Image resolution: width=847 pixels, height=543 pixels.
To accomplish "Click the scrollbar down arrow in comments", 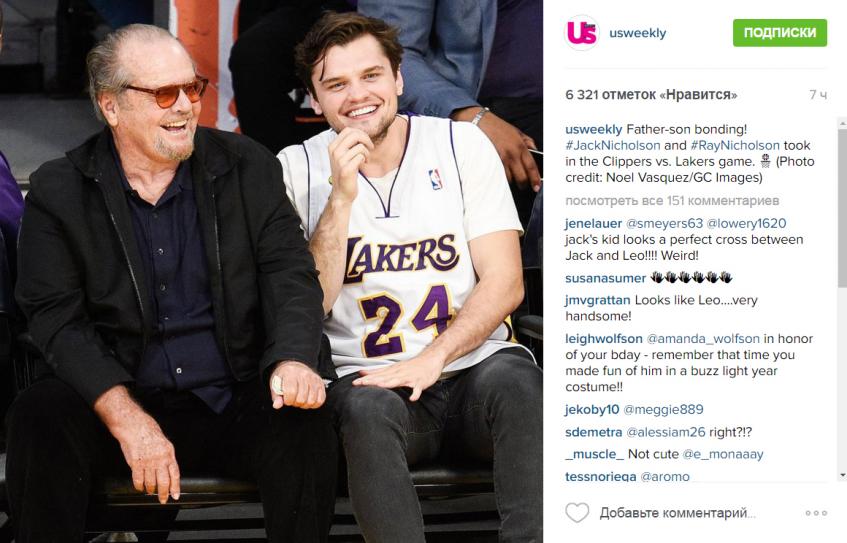I will click(842, 475).
